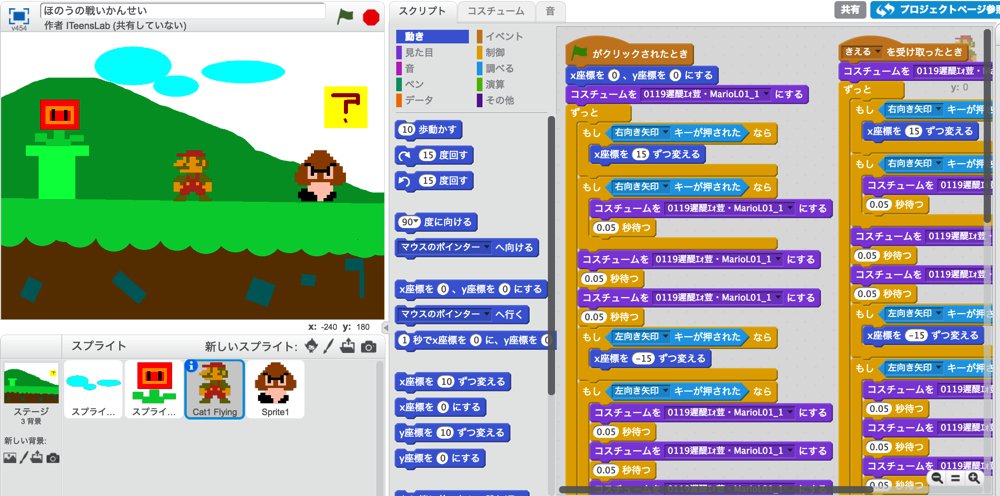Paint a new sprite with brush icon
Image resolution: width=1000 pixels, height=496 pixels.
[328, 346]
